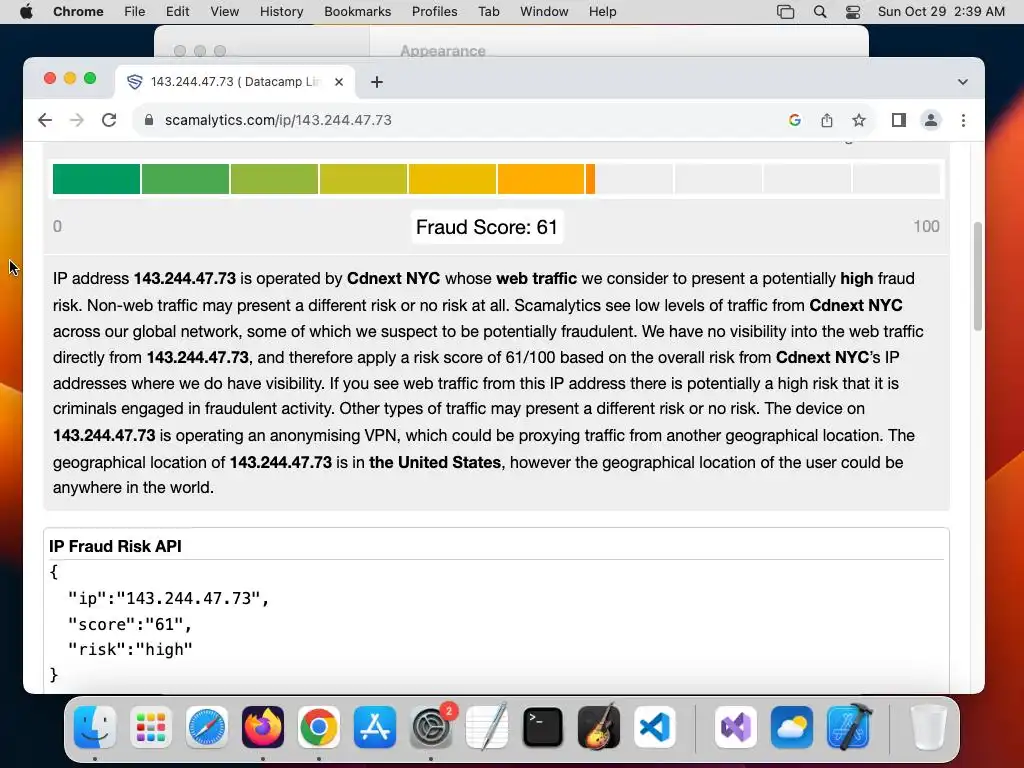Image resolution: width=1024 pixels, height=768 pixels.
Task: Open Spotlight search in menu bar
Action: 820,12
